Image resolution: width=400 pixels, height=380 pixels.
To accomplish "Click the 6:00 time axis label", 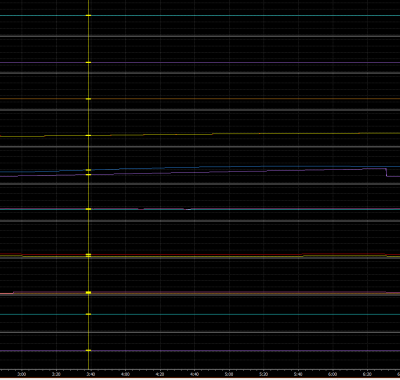I will tap(332, 374).
